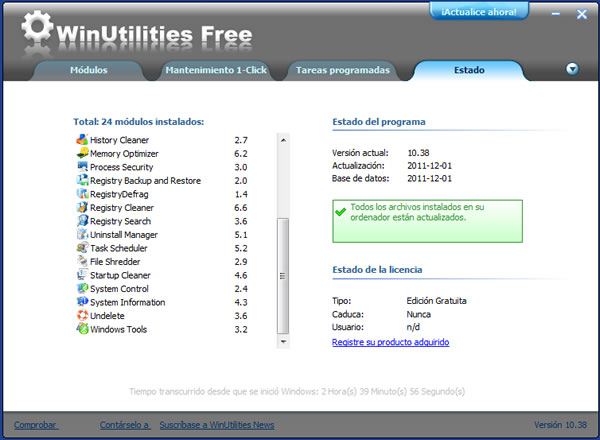This screenshot has width=600, height=440.
Task: Select the System Information list entry text
Action: pos(127,302)
